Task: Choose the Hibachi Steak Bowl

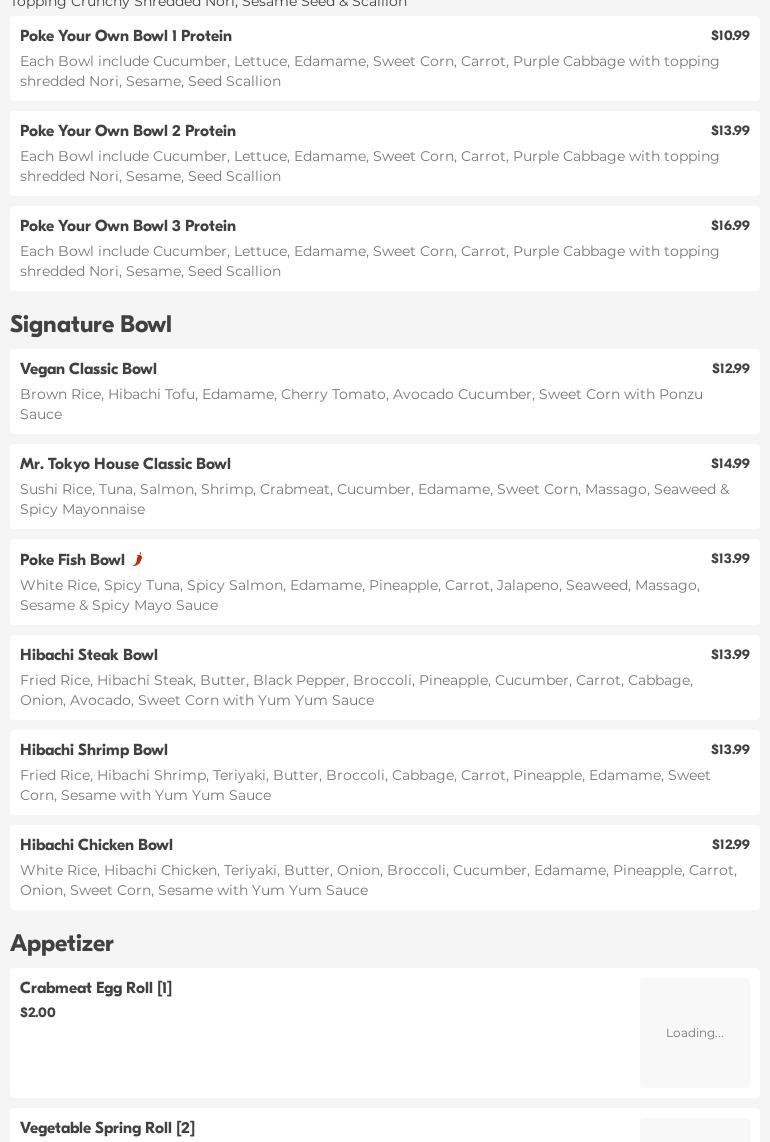Action: point(89,655)
